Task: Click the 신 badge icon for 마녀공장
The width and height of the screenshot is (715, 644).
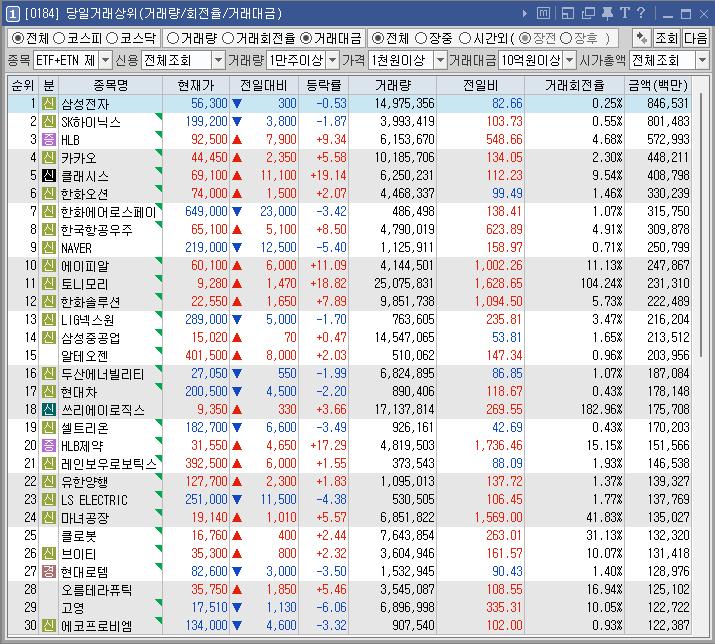Action: click(49, 518)
